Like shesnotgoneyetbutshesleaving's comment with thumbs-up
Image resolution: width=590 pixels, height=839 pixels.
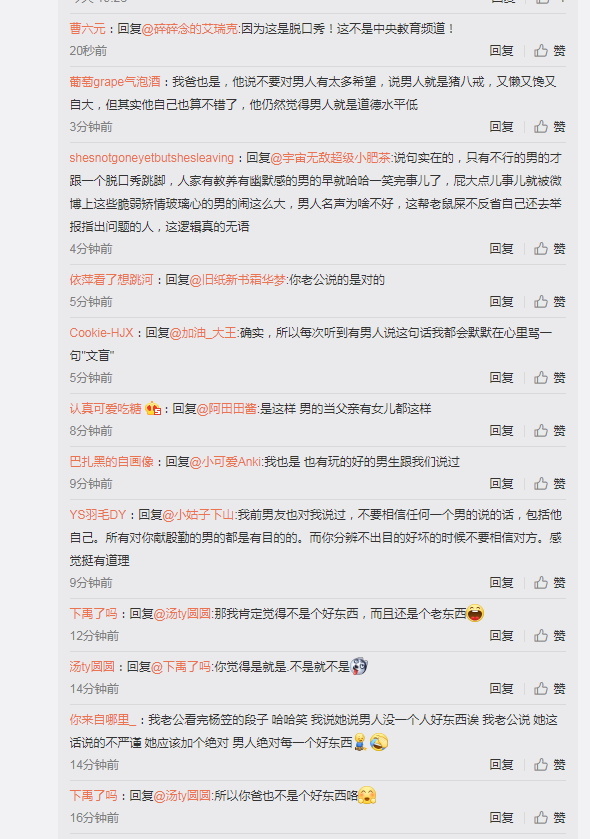coord(549,249)
